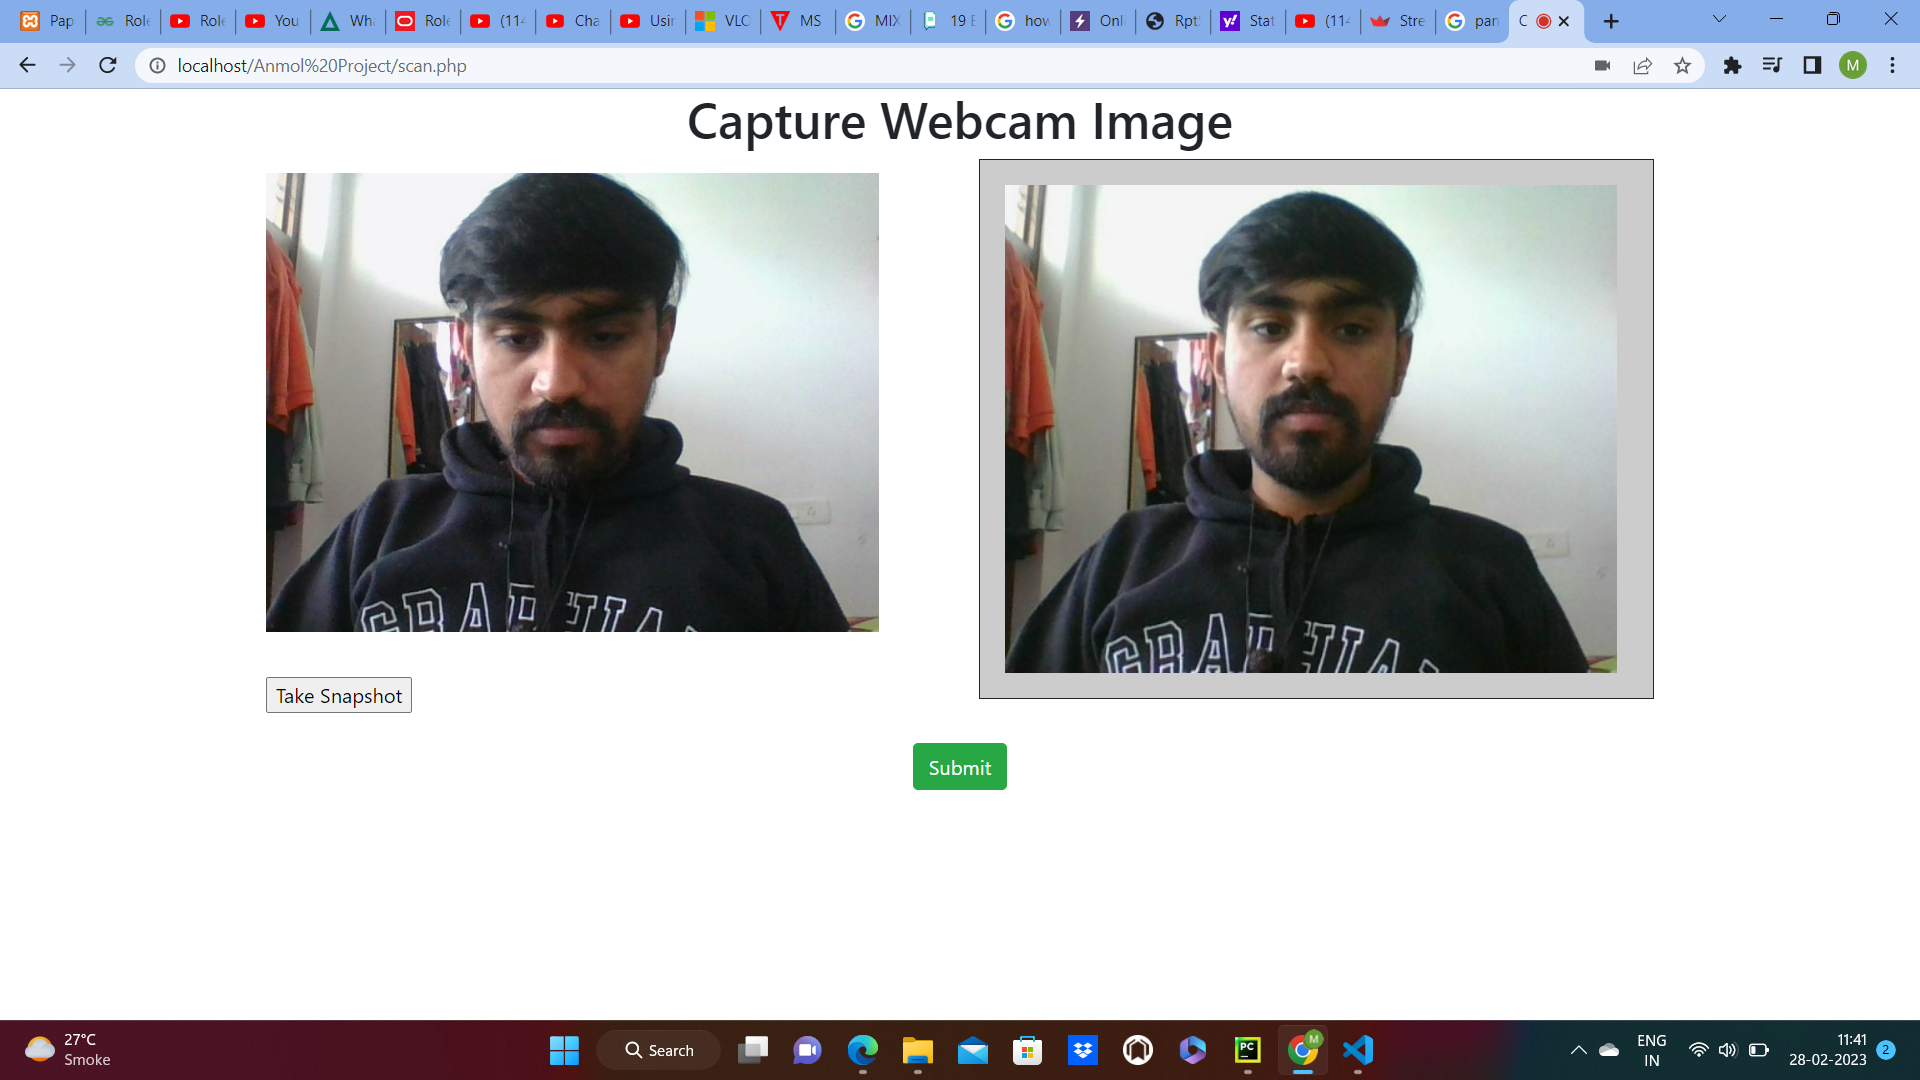
Task: Open the browser share icon
Action: [1642, 65]
